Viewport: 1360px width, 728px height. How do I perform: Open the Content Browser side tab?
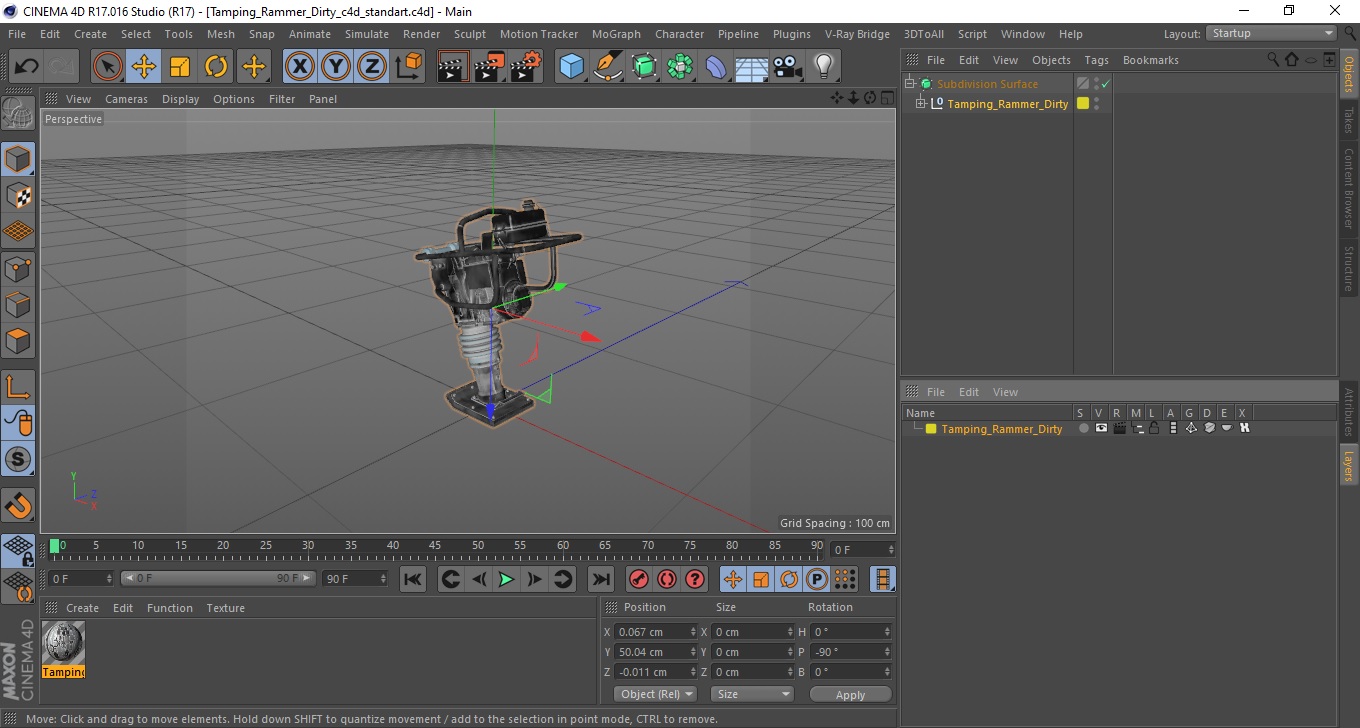(x=1349, y=190)
